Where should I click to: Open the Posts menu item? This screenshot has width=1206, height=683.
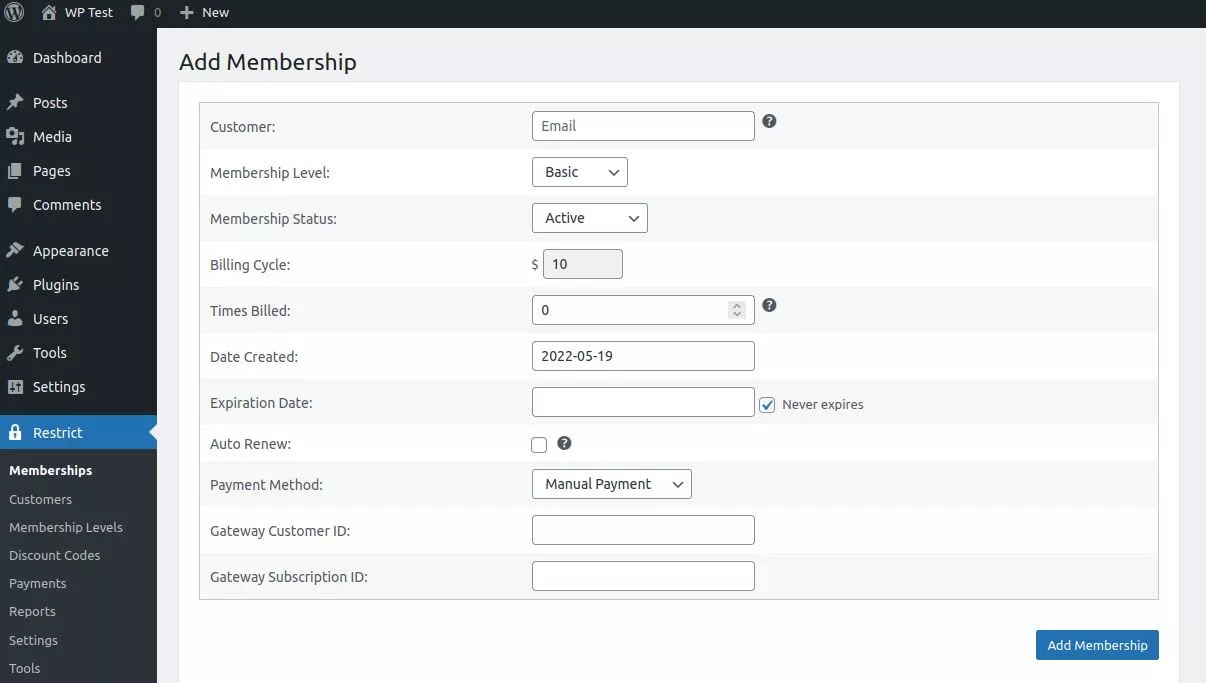[78, 103]
